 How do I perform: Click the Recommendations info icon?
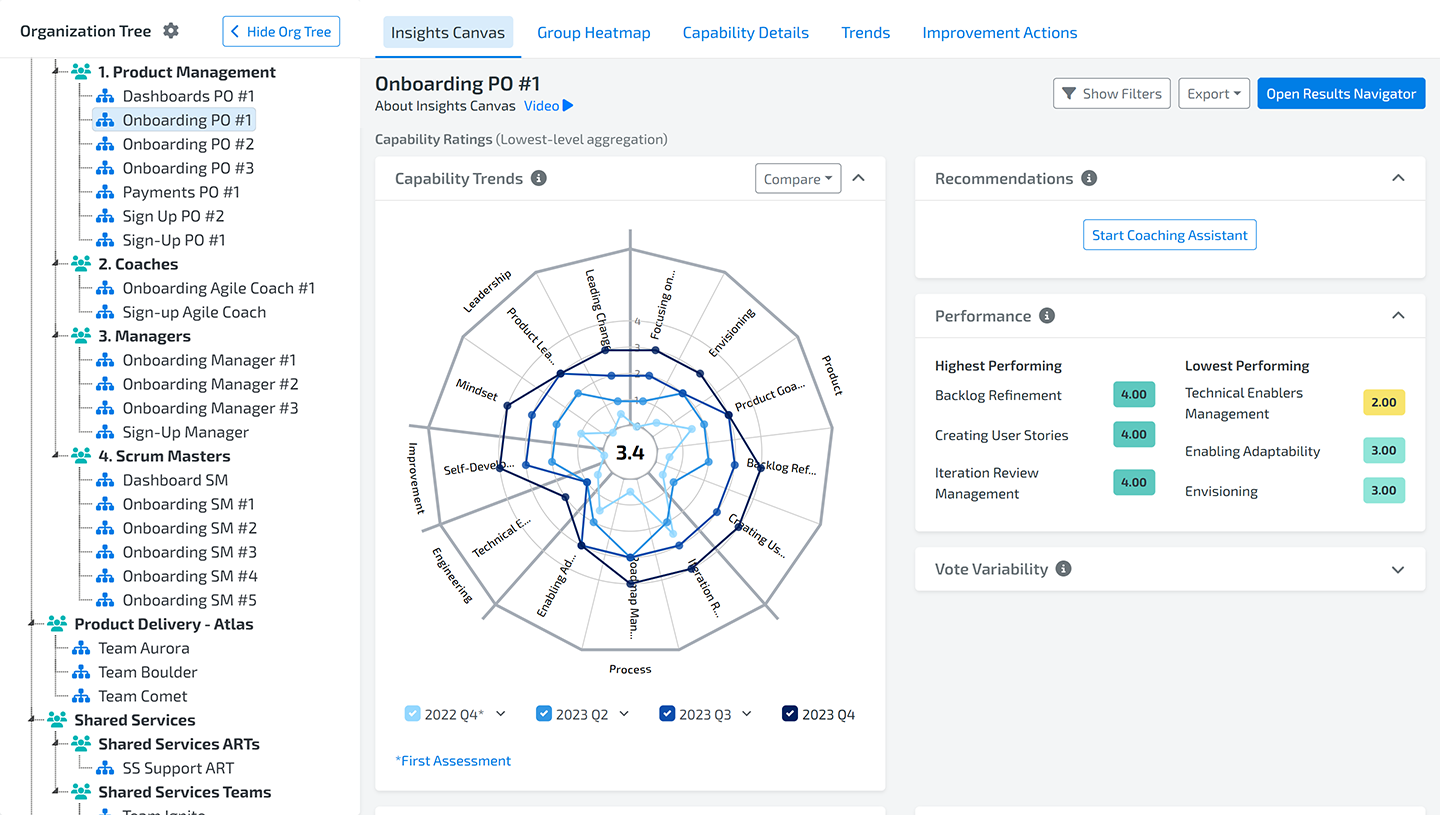[1089, 179]
